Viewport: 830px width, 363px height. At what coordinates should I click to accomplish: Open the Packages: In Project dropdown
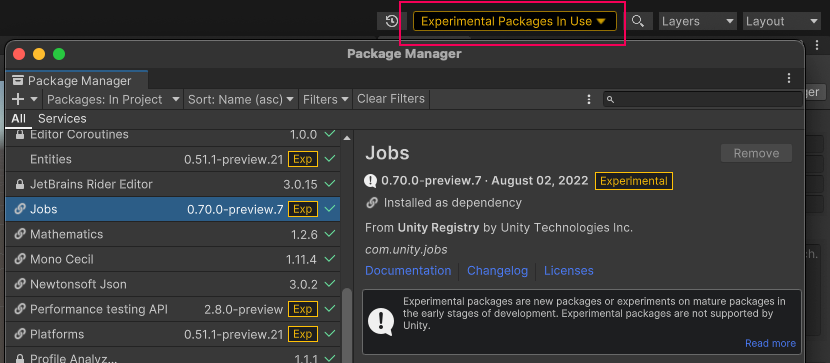pos(112,99)
